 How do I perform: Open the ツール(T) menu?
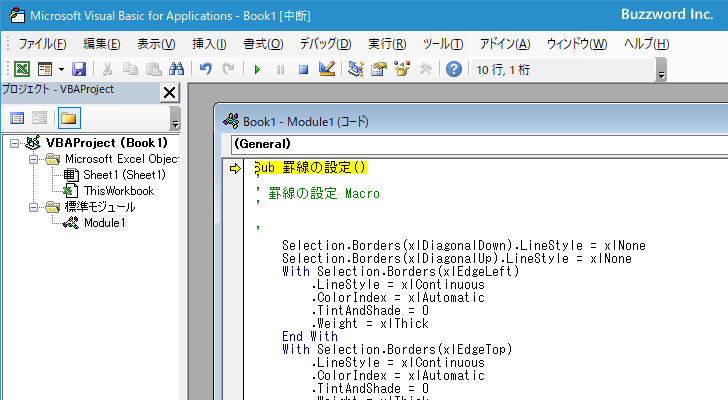(443, 44)
